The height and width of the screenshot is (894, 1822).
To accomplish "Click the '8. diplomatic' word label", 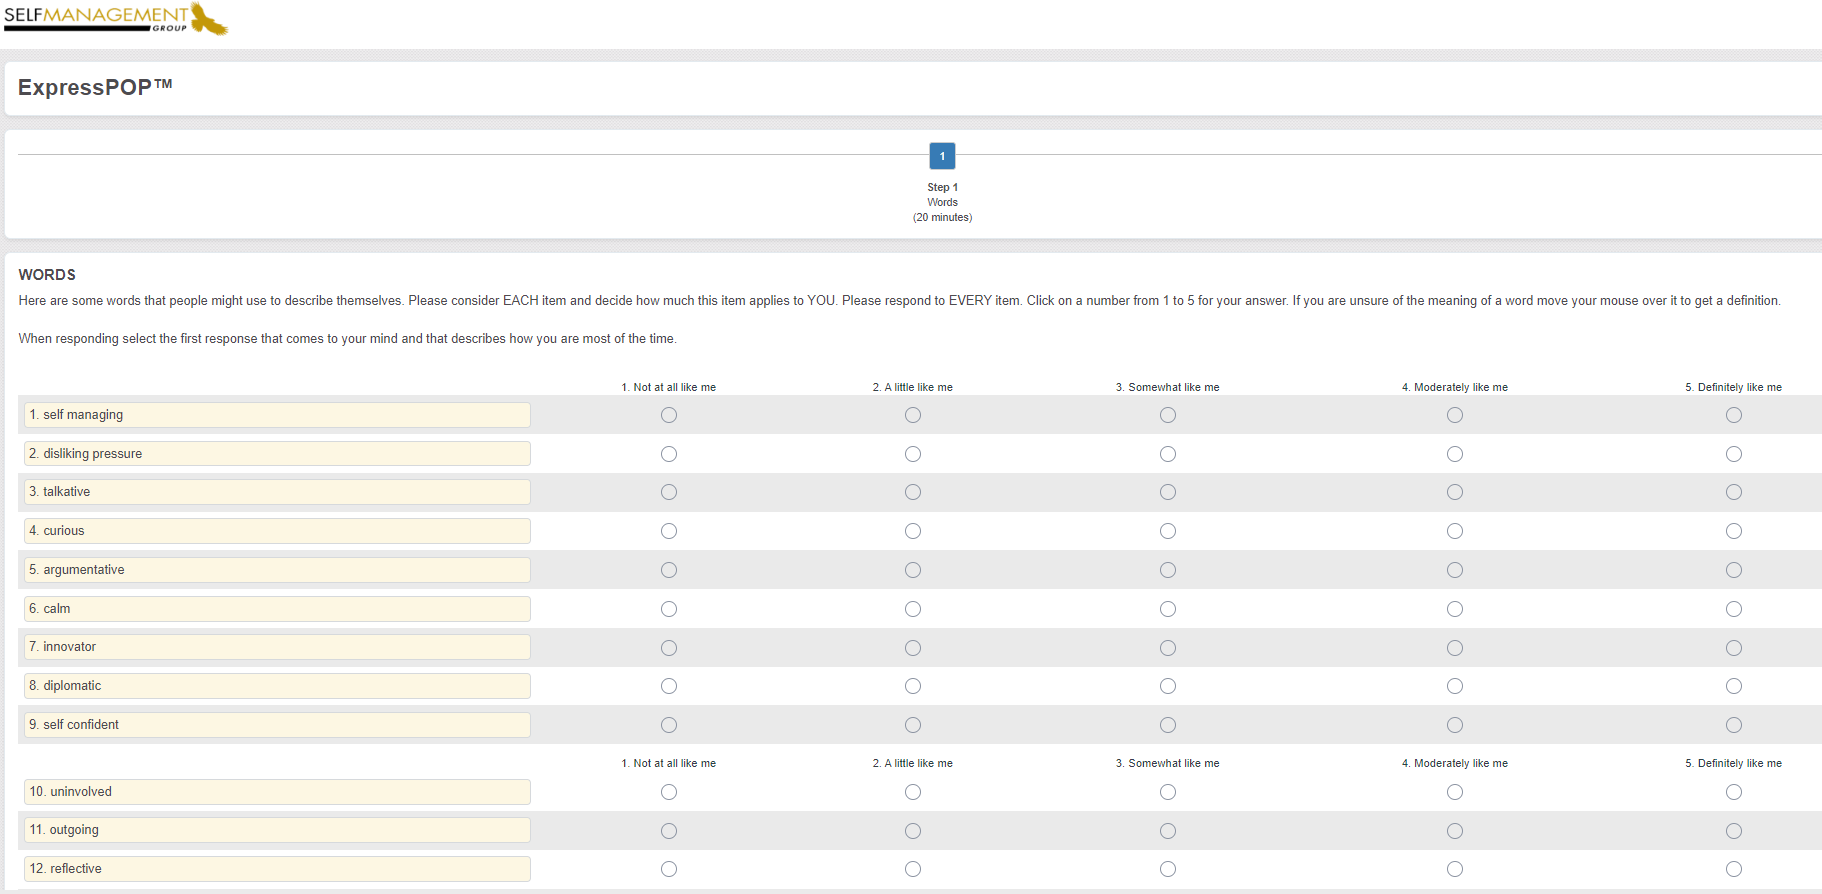I will tap(277, 686).
